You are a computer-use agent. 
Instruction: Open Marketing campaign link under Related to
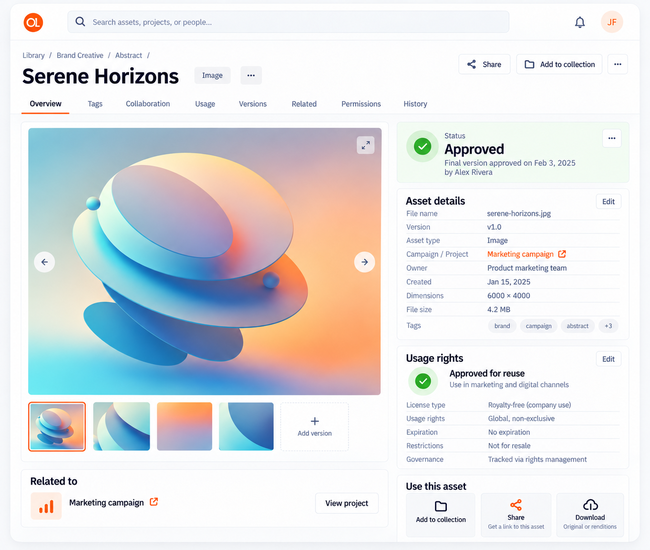click(107, 503)
